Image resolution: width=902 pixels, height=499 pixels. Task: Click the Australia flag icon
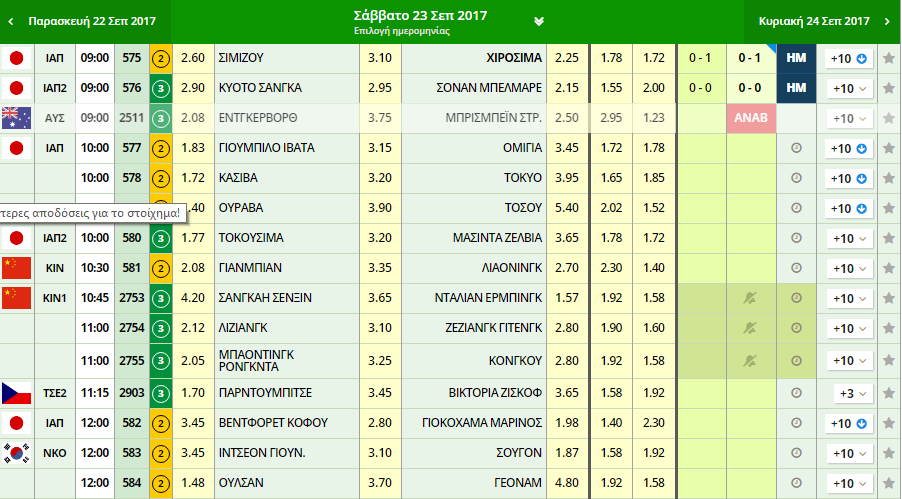coord(16,117)
